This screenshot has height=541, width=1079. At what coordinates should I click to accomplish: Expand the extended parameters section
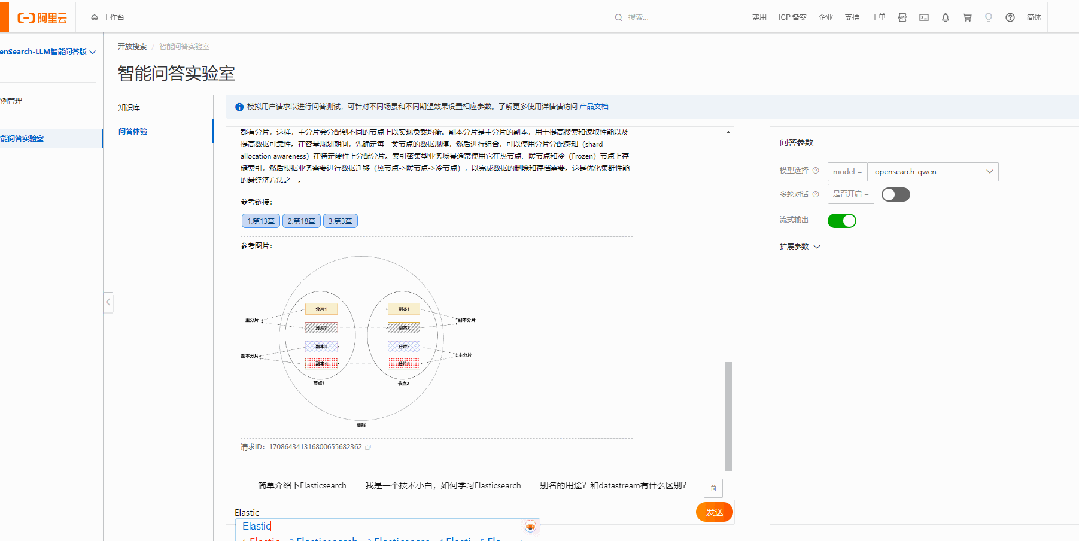(x=800, y=246)
